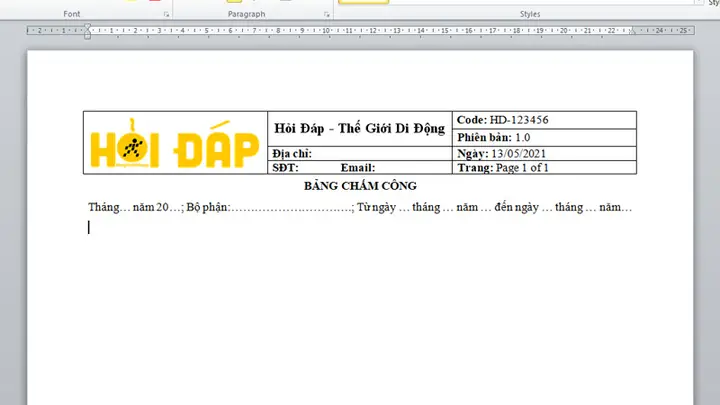The width and height of the screenshot is (720, 405).
Task: Click the Hỏi Đáp logo image
Action: pos(174,143)
